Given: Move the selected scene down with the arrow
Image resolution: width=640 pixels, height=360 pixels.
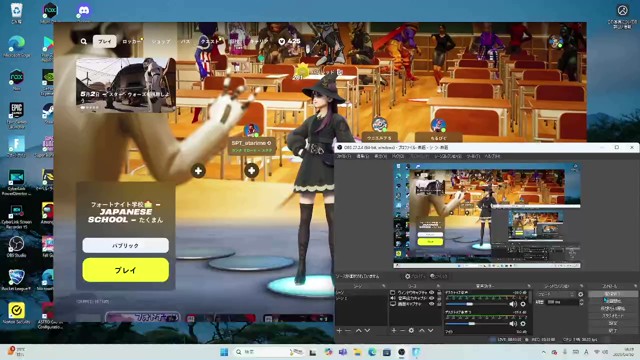Looking at the screenshot, I should click(x=367, y=330).
